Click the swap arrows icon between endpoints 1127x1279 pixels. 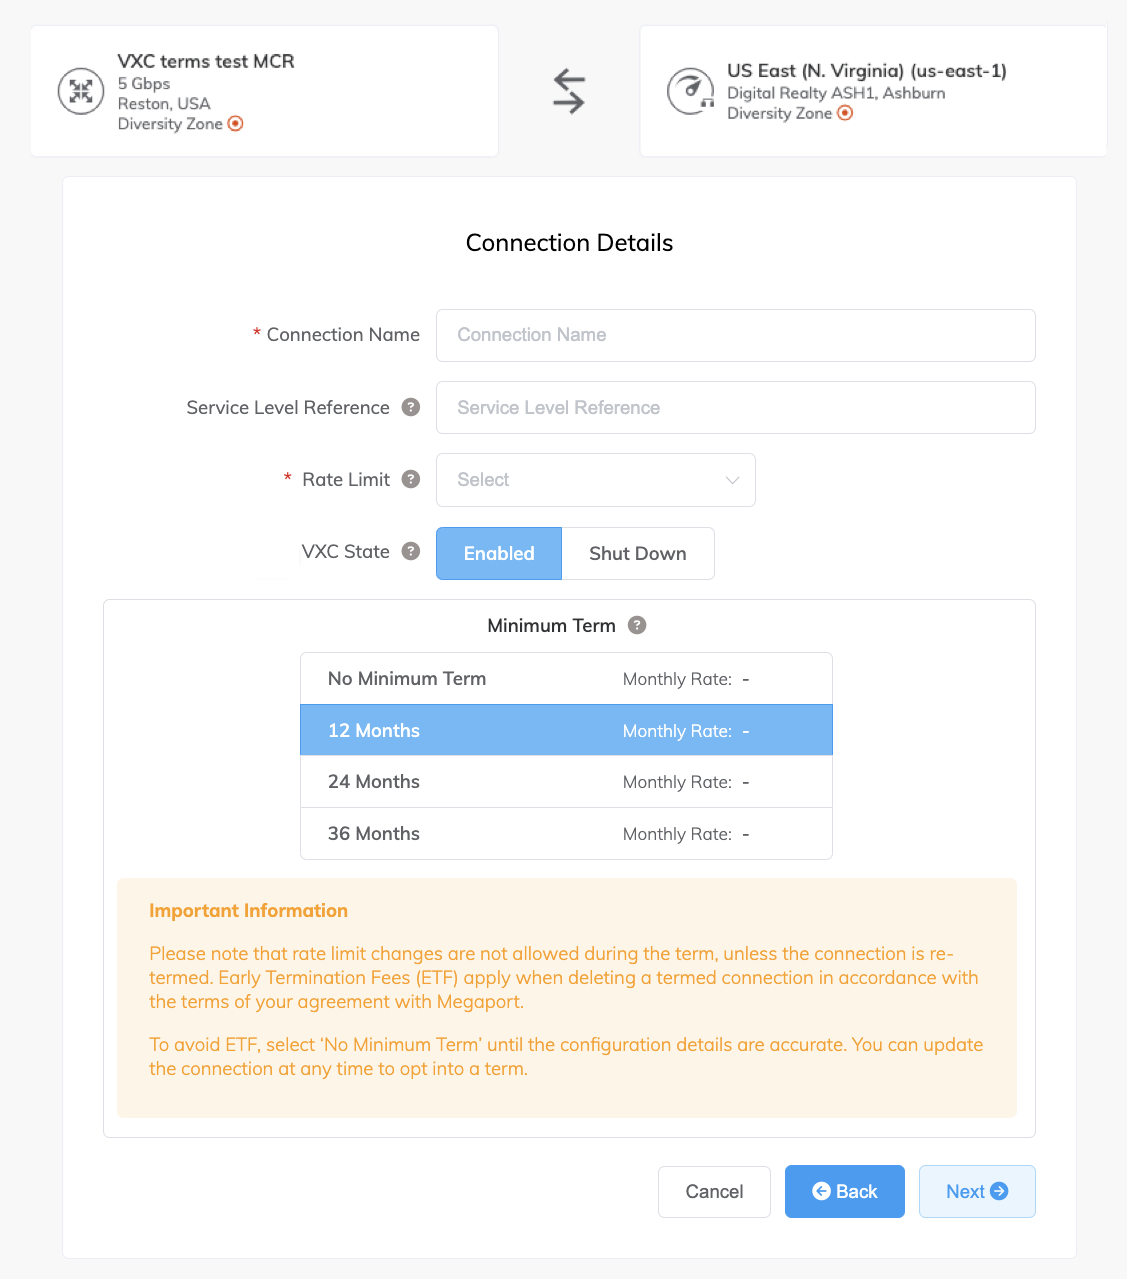click(x=569, y=91)
